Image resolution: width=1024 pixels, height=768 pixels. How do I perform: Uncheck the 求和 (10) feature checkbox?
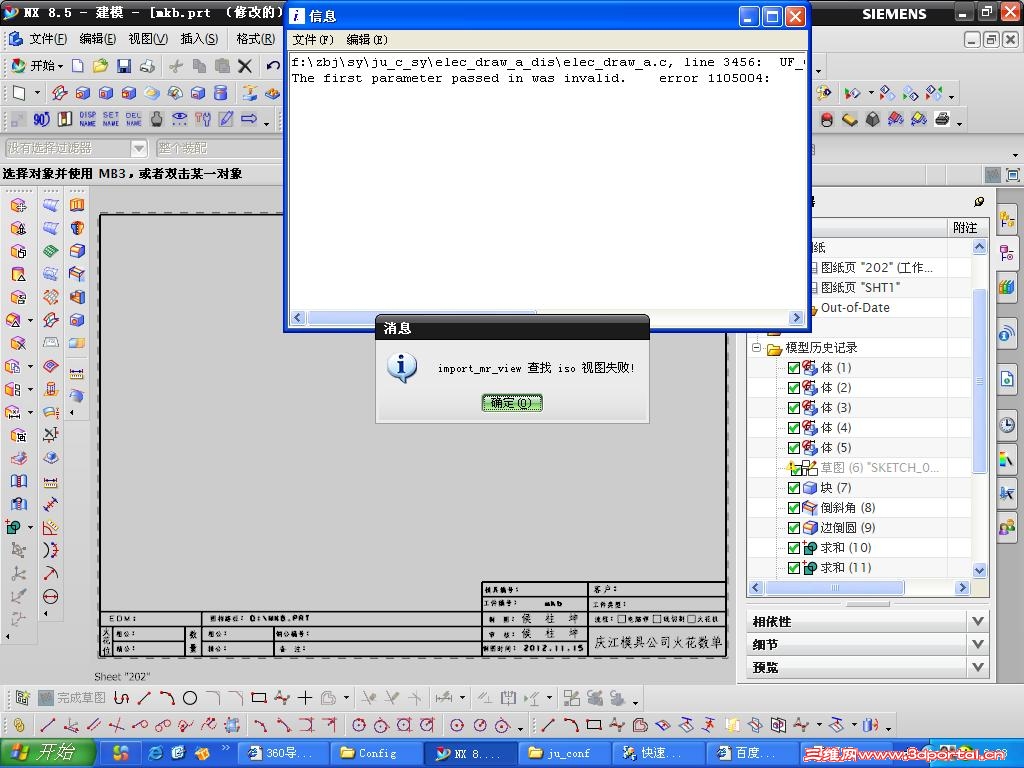click(x=794, y=548)
